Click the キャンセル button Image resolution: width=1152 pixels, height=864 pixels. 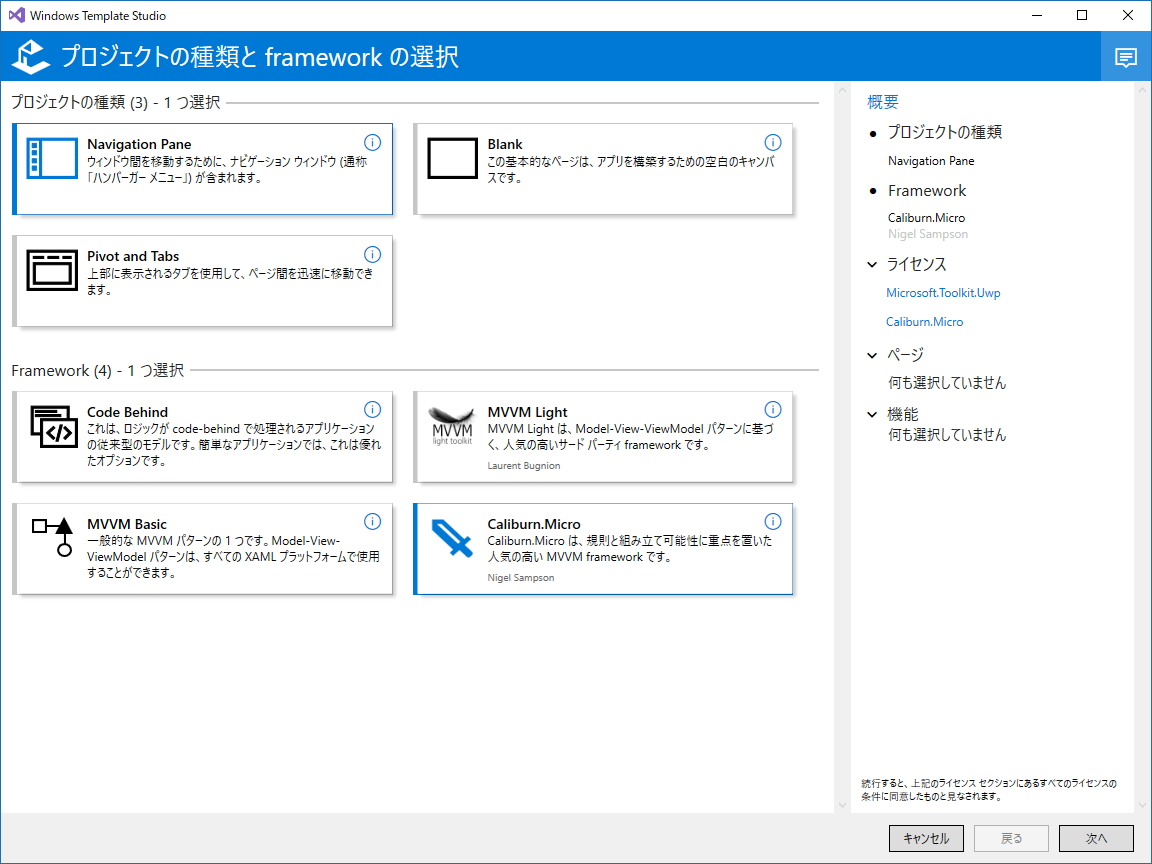tap(926, 838)
